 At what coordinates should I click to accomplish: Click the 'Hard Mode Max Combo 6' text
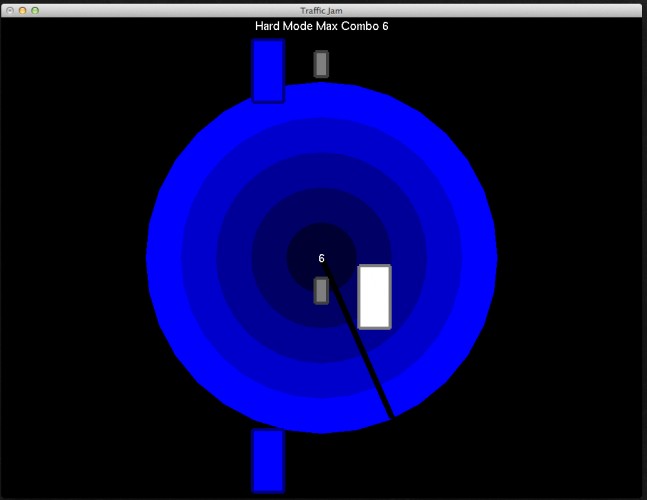321,26
